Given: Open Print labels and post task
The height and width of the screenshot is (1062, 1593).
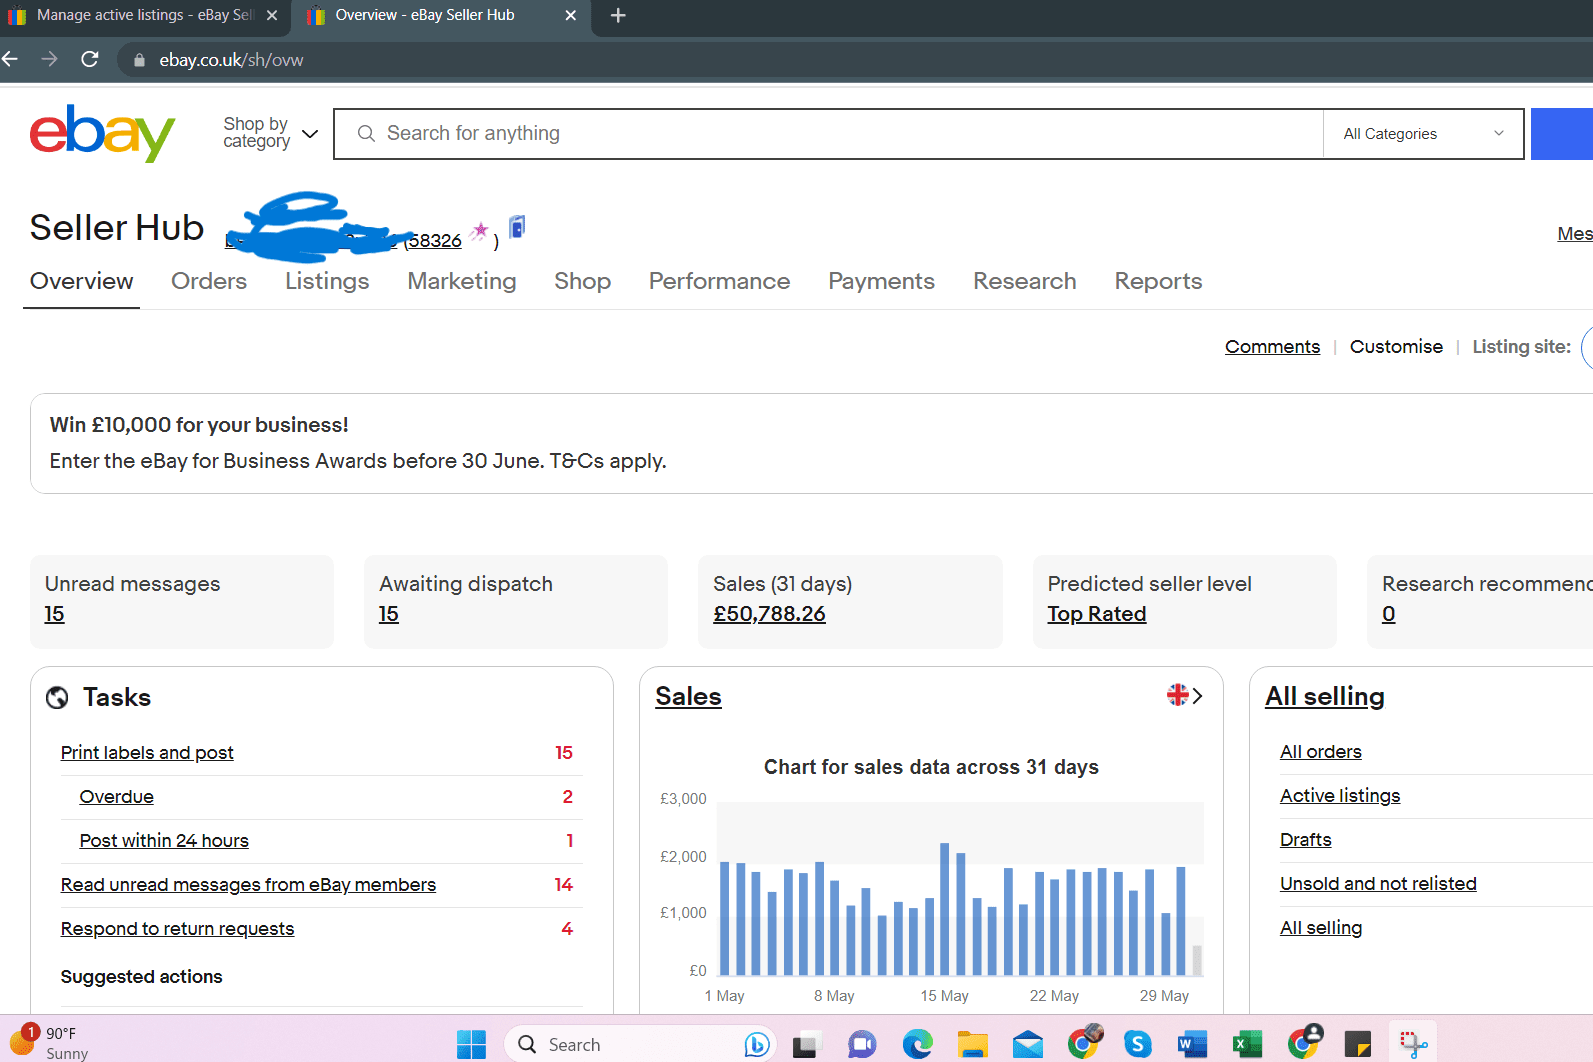Looking at the screenshot, I should 147,752.
